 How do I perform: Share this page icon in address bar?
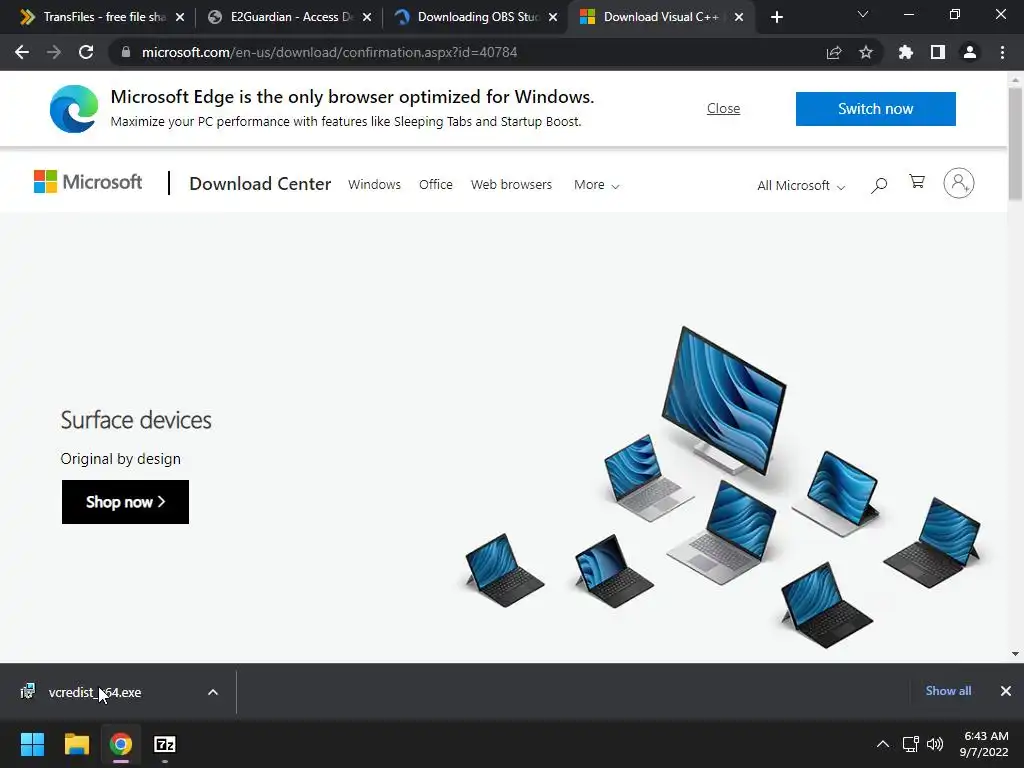click(x=834, y=52)
